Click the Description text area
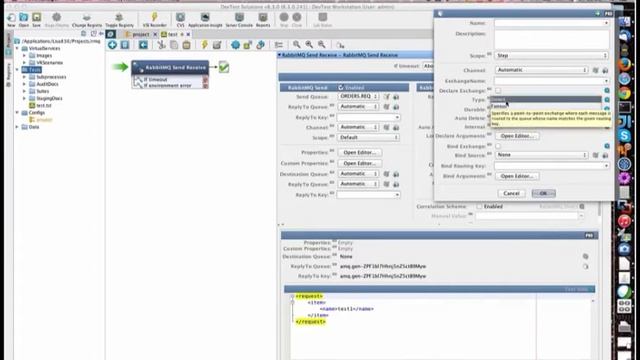 click(551, 40)
